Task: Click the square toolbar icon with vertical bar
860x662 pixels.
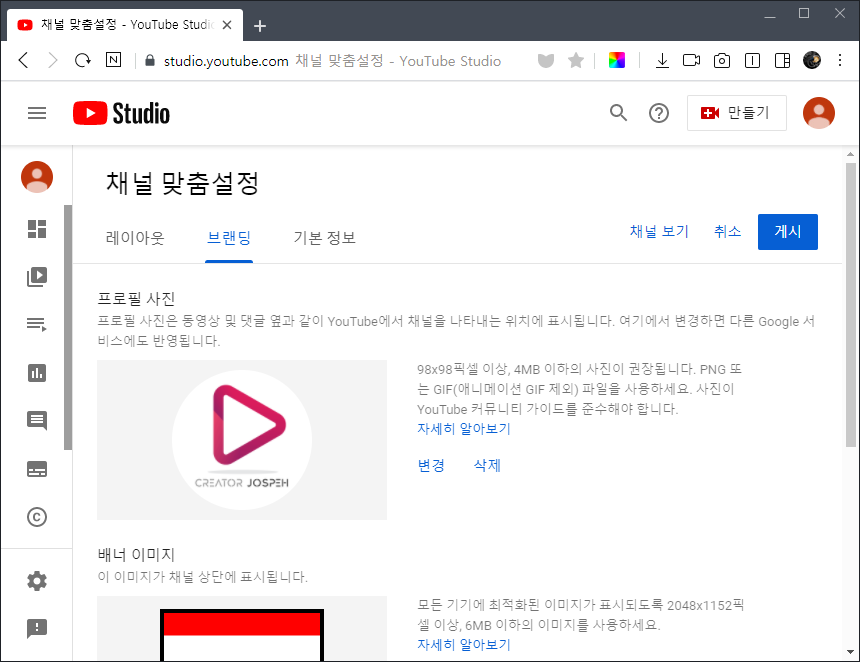Action: [752, 60]
